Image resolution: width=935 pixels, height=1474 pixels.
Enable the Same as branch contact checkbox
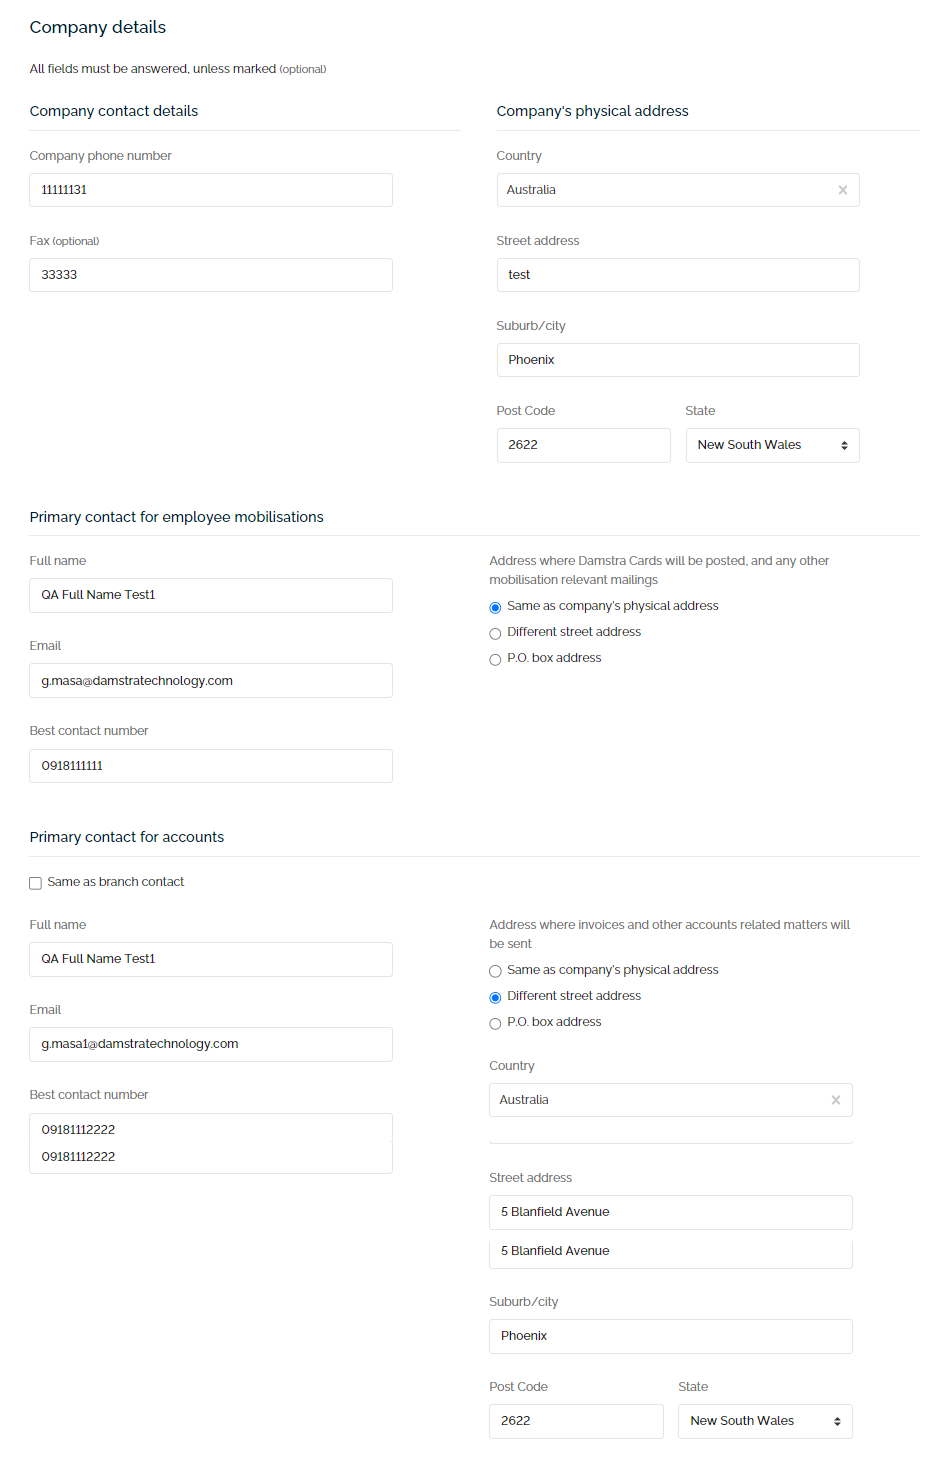[35, 882]
